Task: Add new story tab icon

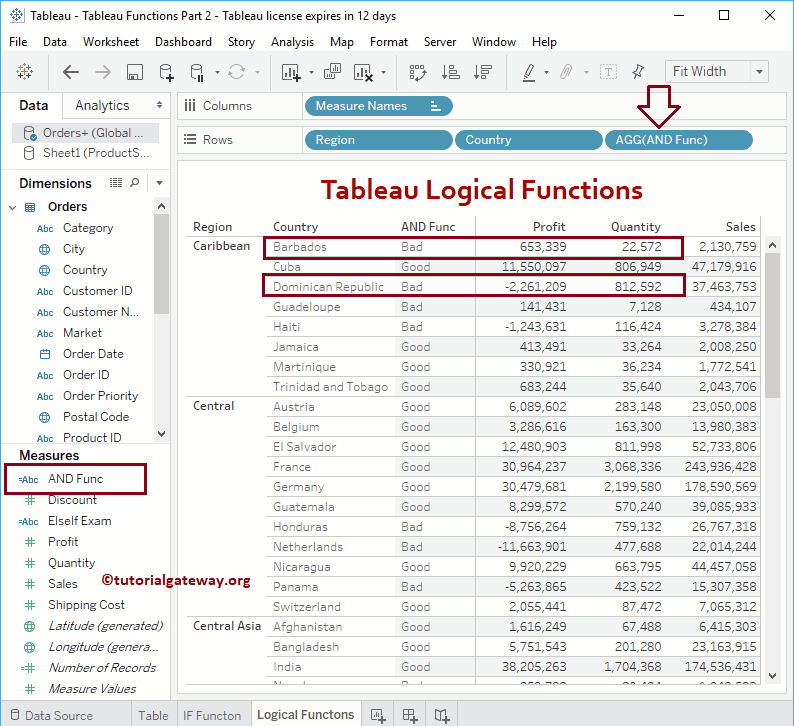Action: [x=442, y=715]
